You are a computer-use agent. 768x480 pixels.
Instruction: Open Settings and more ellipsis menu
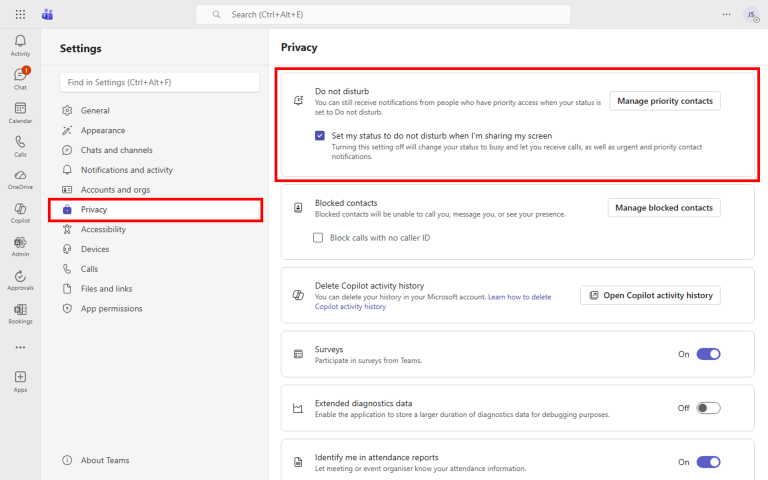(726, 14)
